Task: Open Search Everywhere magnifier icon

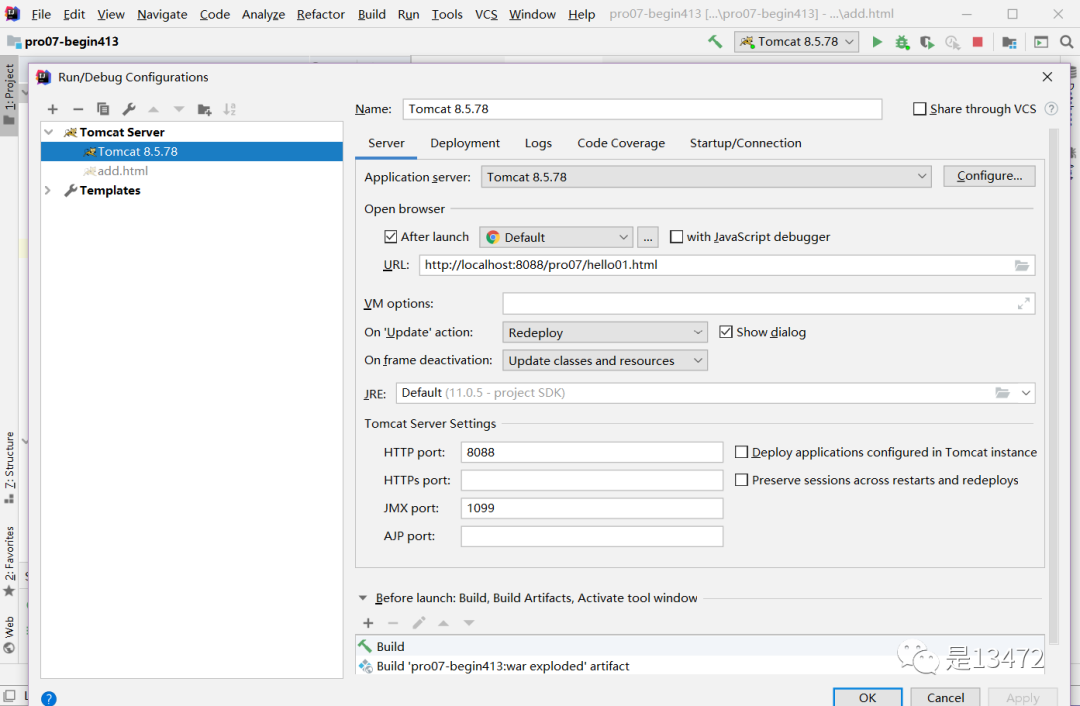Action: click(1066, 42)
